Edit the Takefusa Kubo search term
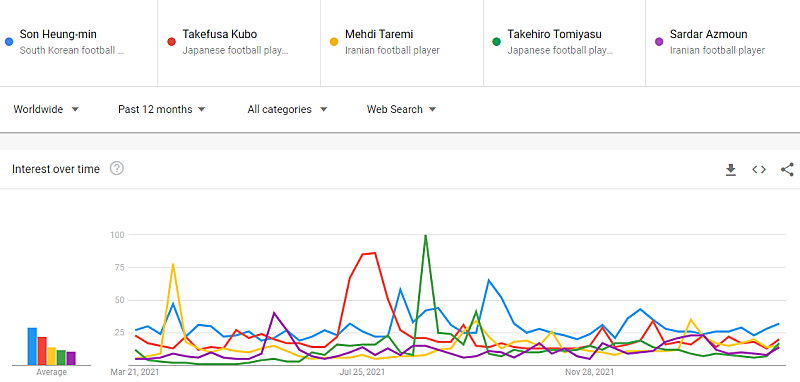This screenshot has width=800, height=382. pyautogui.click(x=220, y=35)
